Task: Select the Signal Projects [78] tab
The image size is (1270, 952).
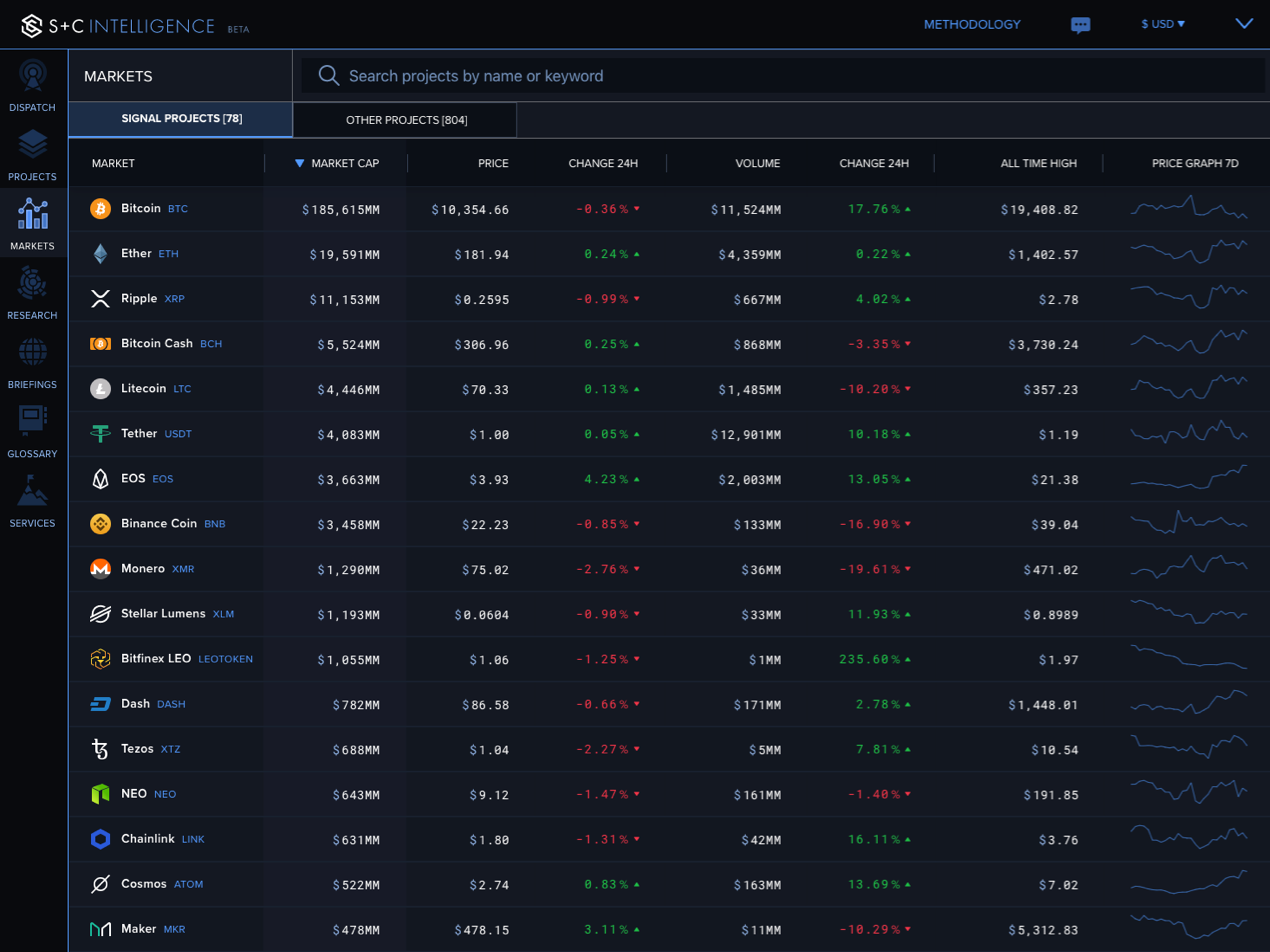Action: tap(181, 119)
